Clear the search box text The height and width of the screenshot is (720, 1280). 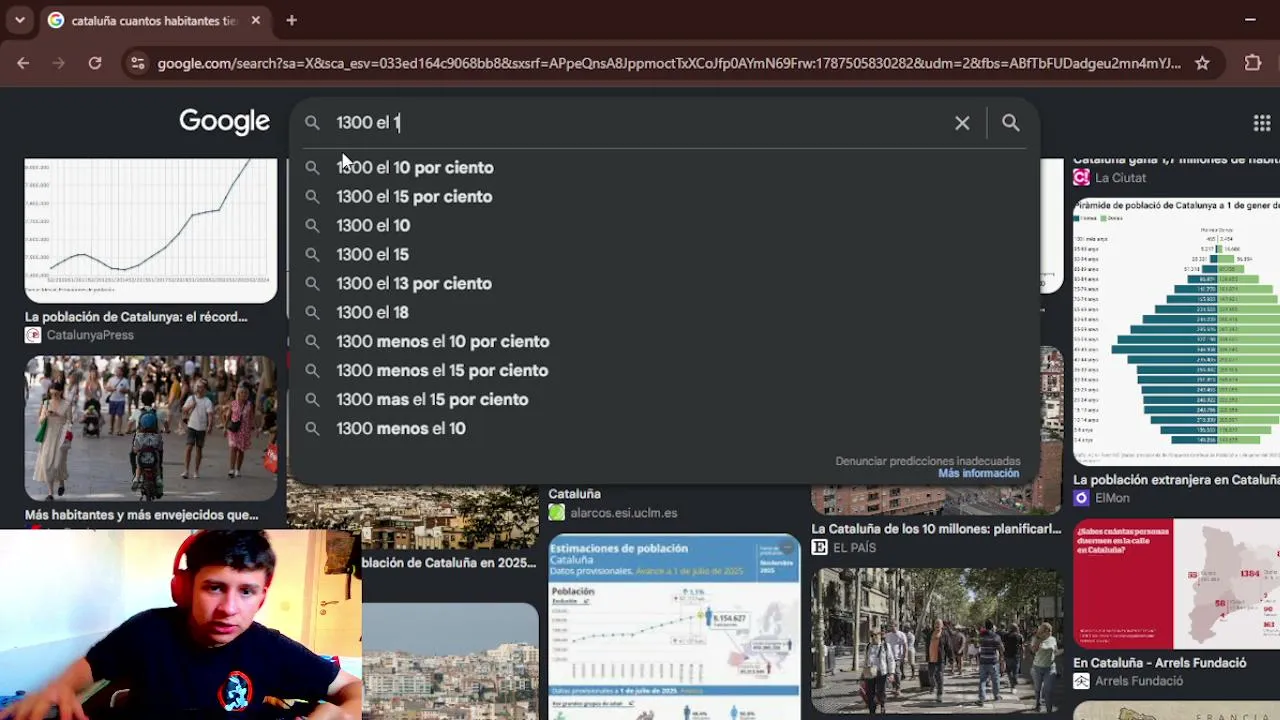click(x=962, y=123)
